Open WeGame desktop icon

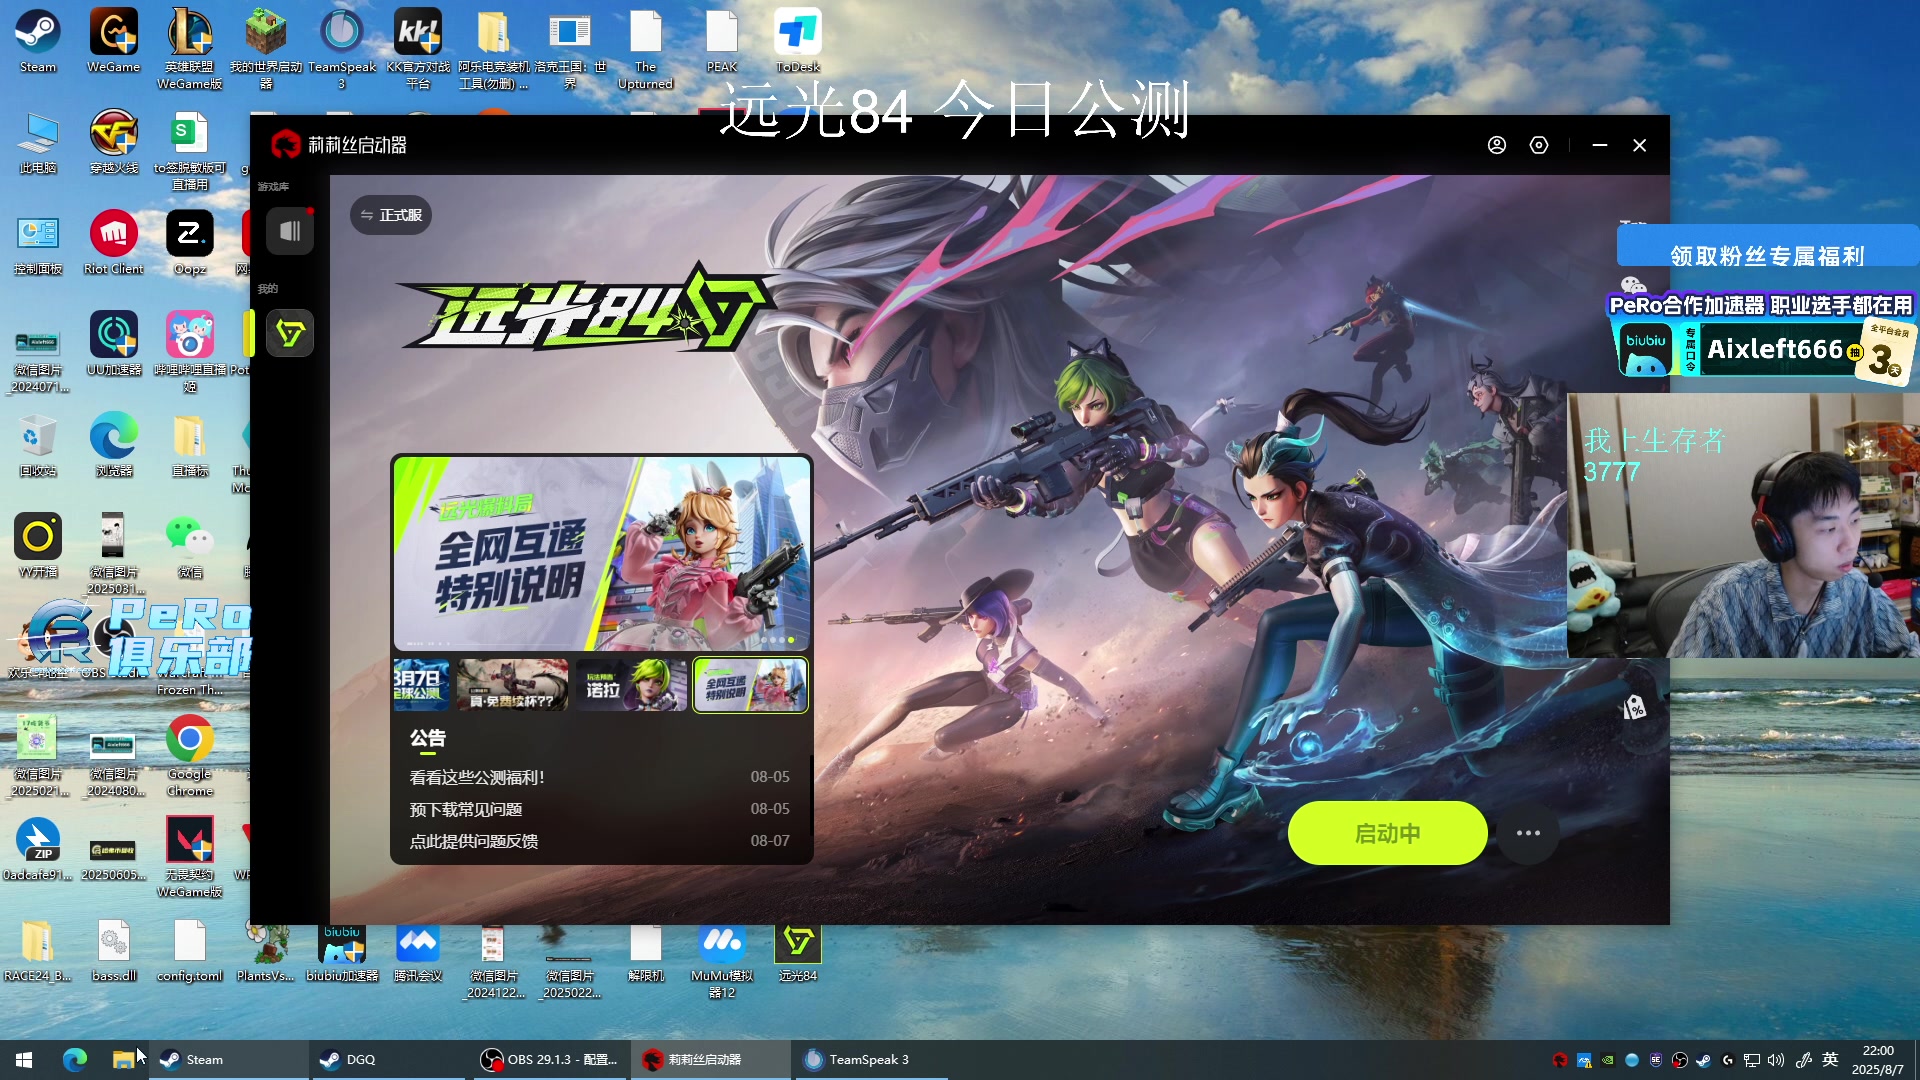coord(114,41)
